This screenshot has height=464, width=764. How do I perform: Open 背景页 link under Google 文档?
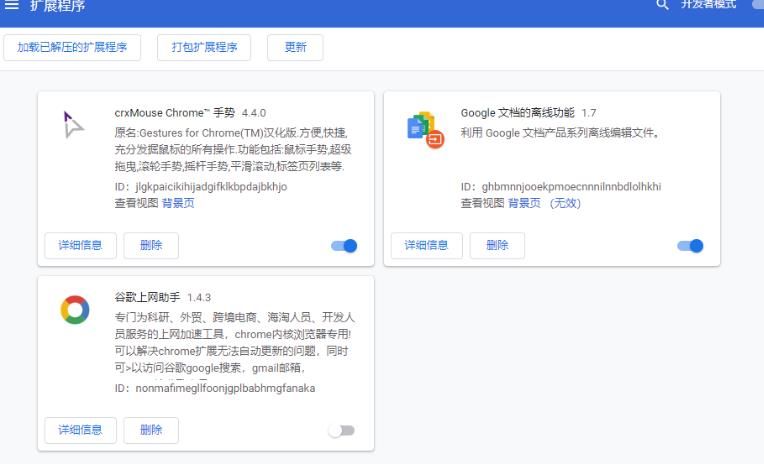524,203
